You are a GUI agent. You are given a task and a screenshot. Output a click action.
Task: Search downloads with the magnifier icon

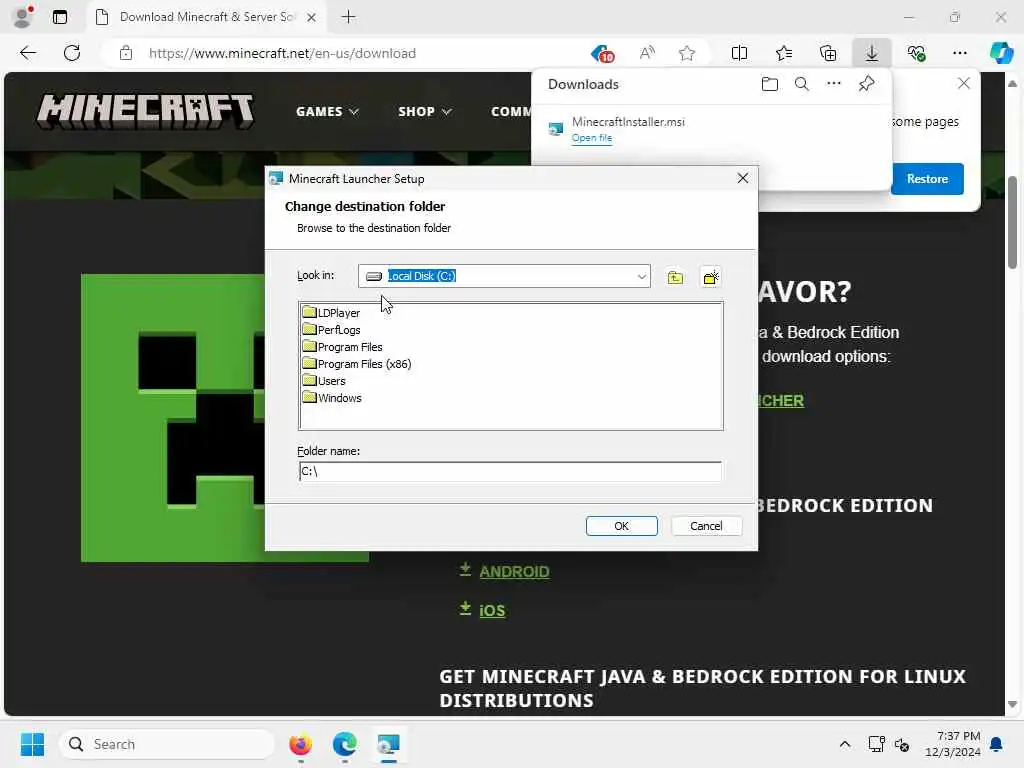tap(801, 84)
